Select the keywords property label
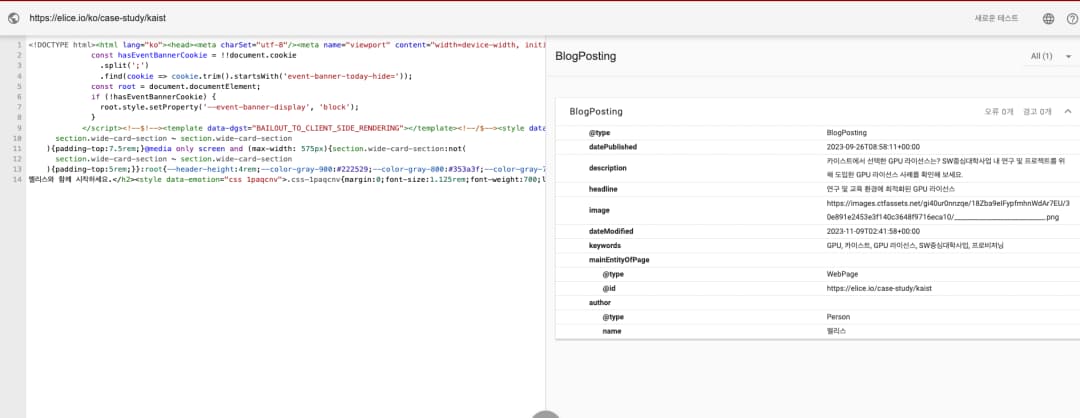This screenshot has width=1080, height=418. (605, 245)
